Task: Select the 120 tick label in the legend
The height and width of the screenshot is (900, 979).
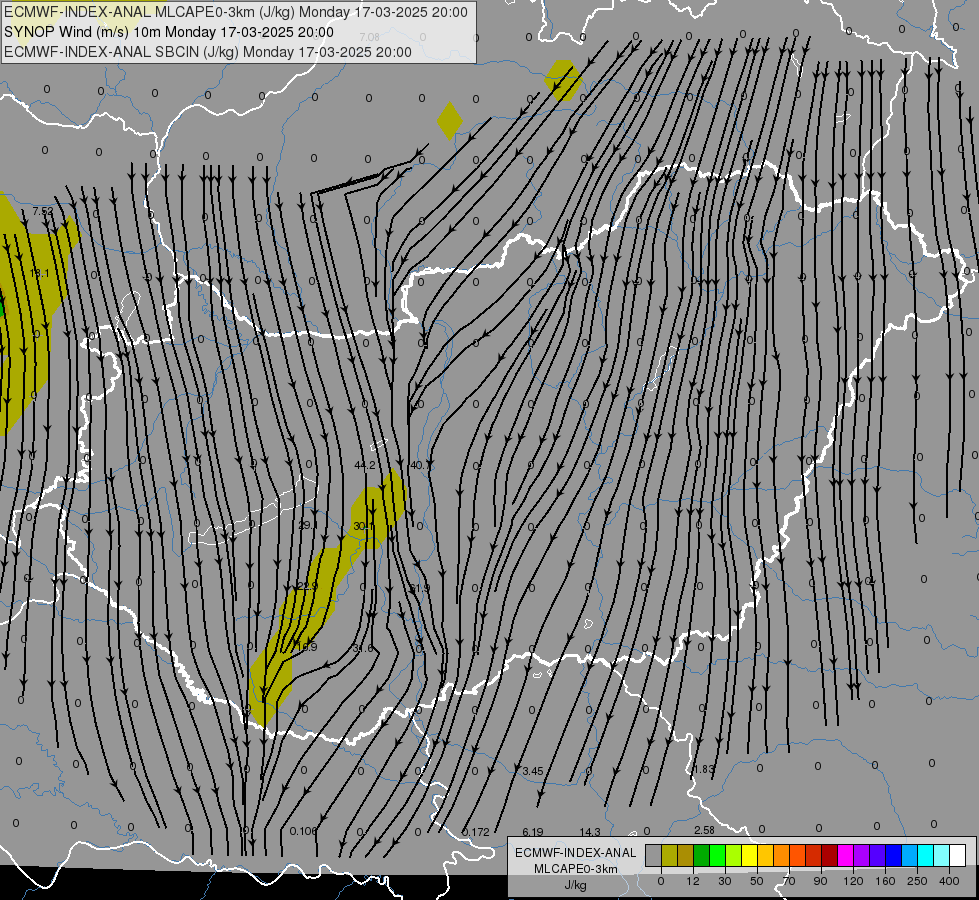Action: (x=853, y=881)
